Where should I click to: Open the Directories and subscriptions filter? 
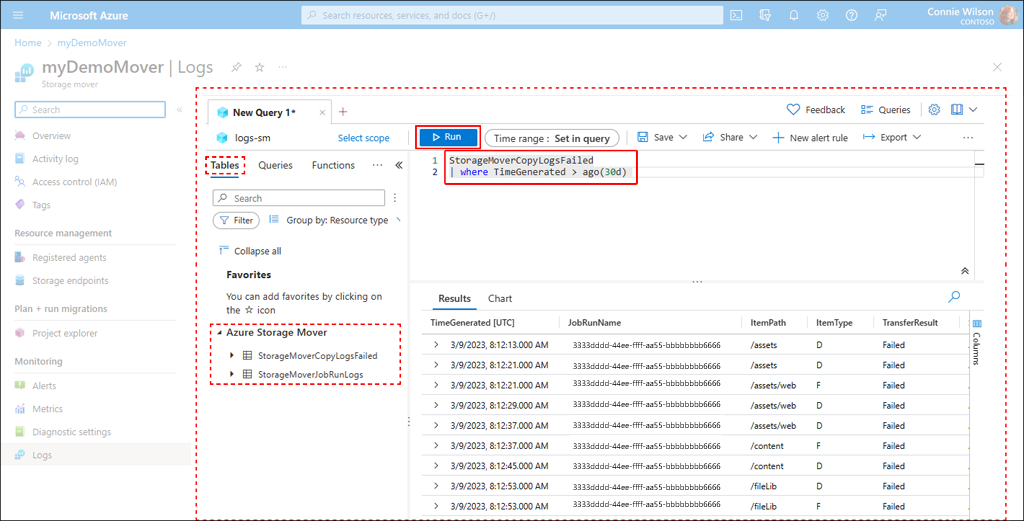[x=765, y=15]
